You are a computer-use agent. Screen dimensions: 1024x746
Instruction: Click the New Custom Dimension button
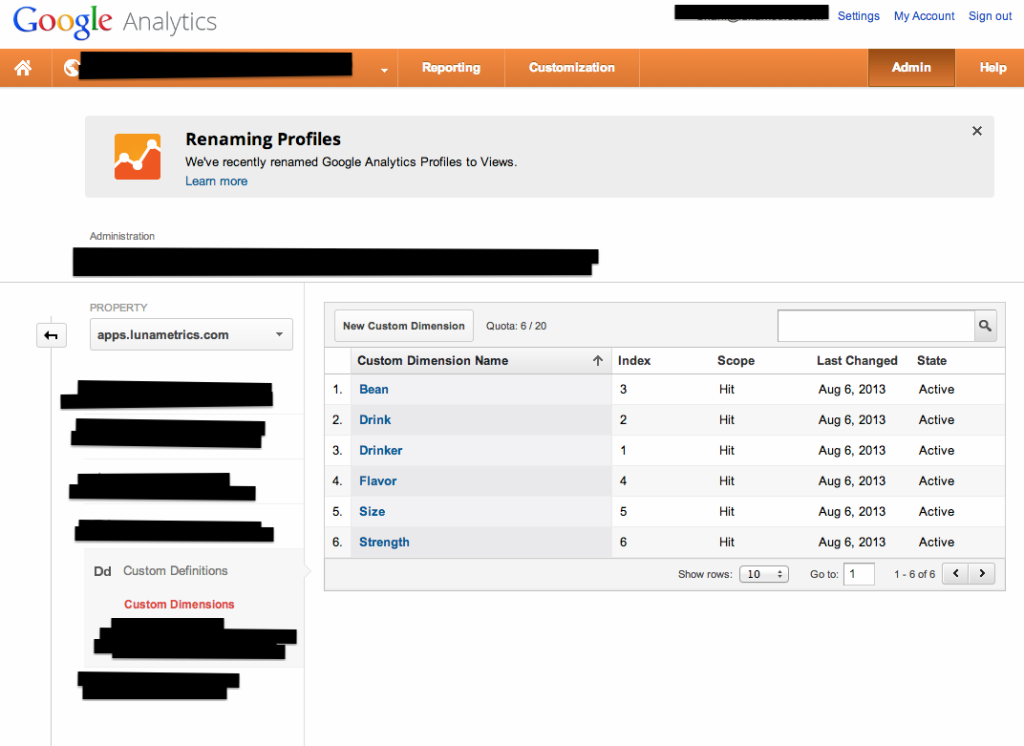tap(404, 326)
